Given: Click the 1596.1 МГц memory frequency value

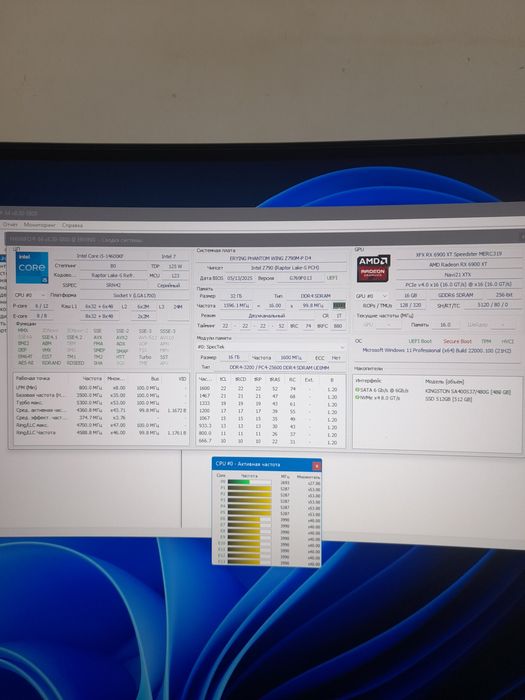Looking at the screenshot, I should [x=237, y=306].
